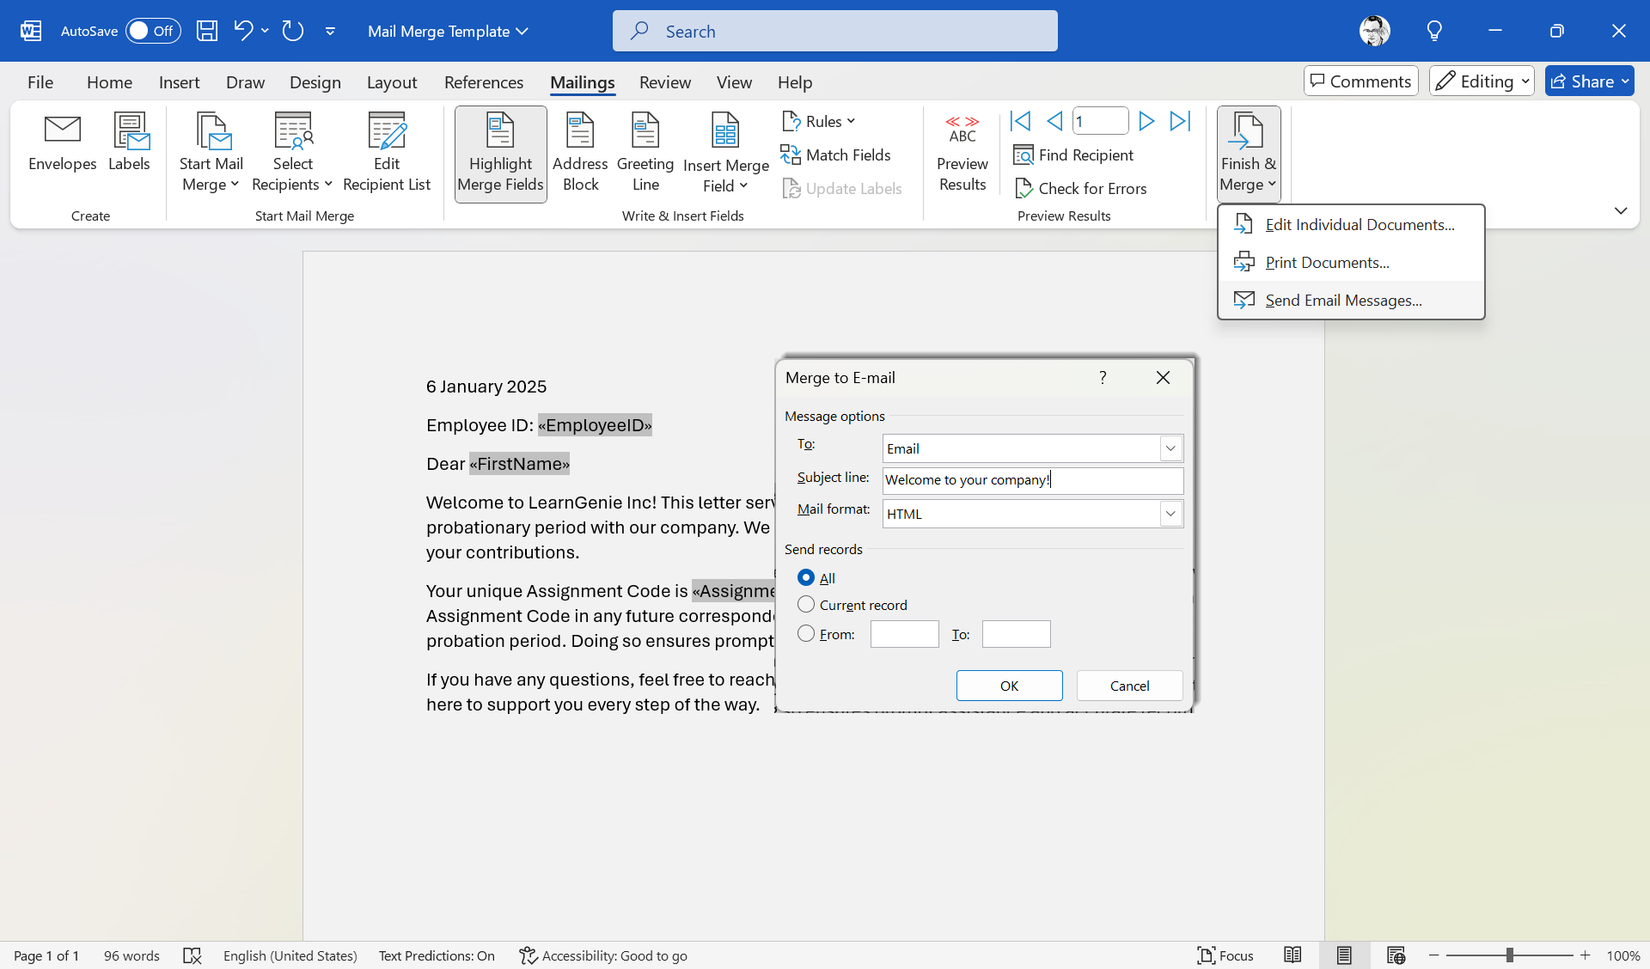
Task: Switch to the References tab
Action: 483,82
